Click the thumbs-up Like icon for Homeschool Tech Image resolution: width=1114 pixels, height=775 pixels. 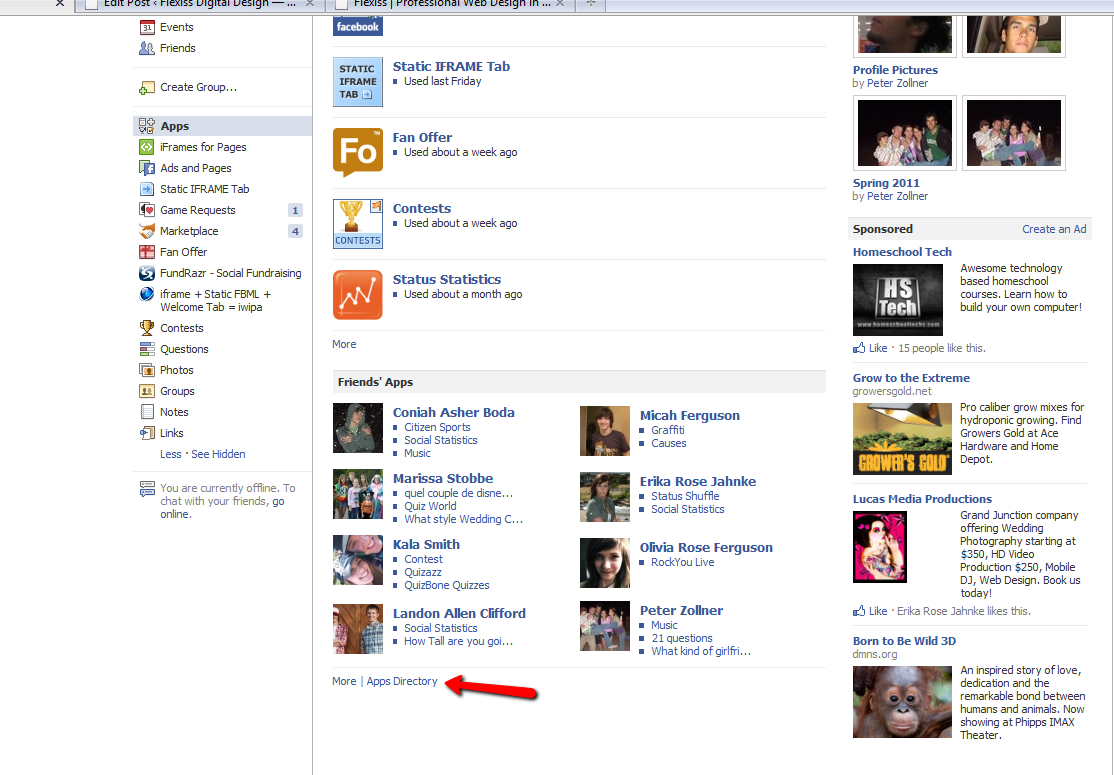tap(860, 348)
